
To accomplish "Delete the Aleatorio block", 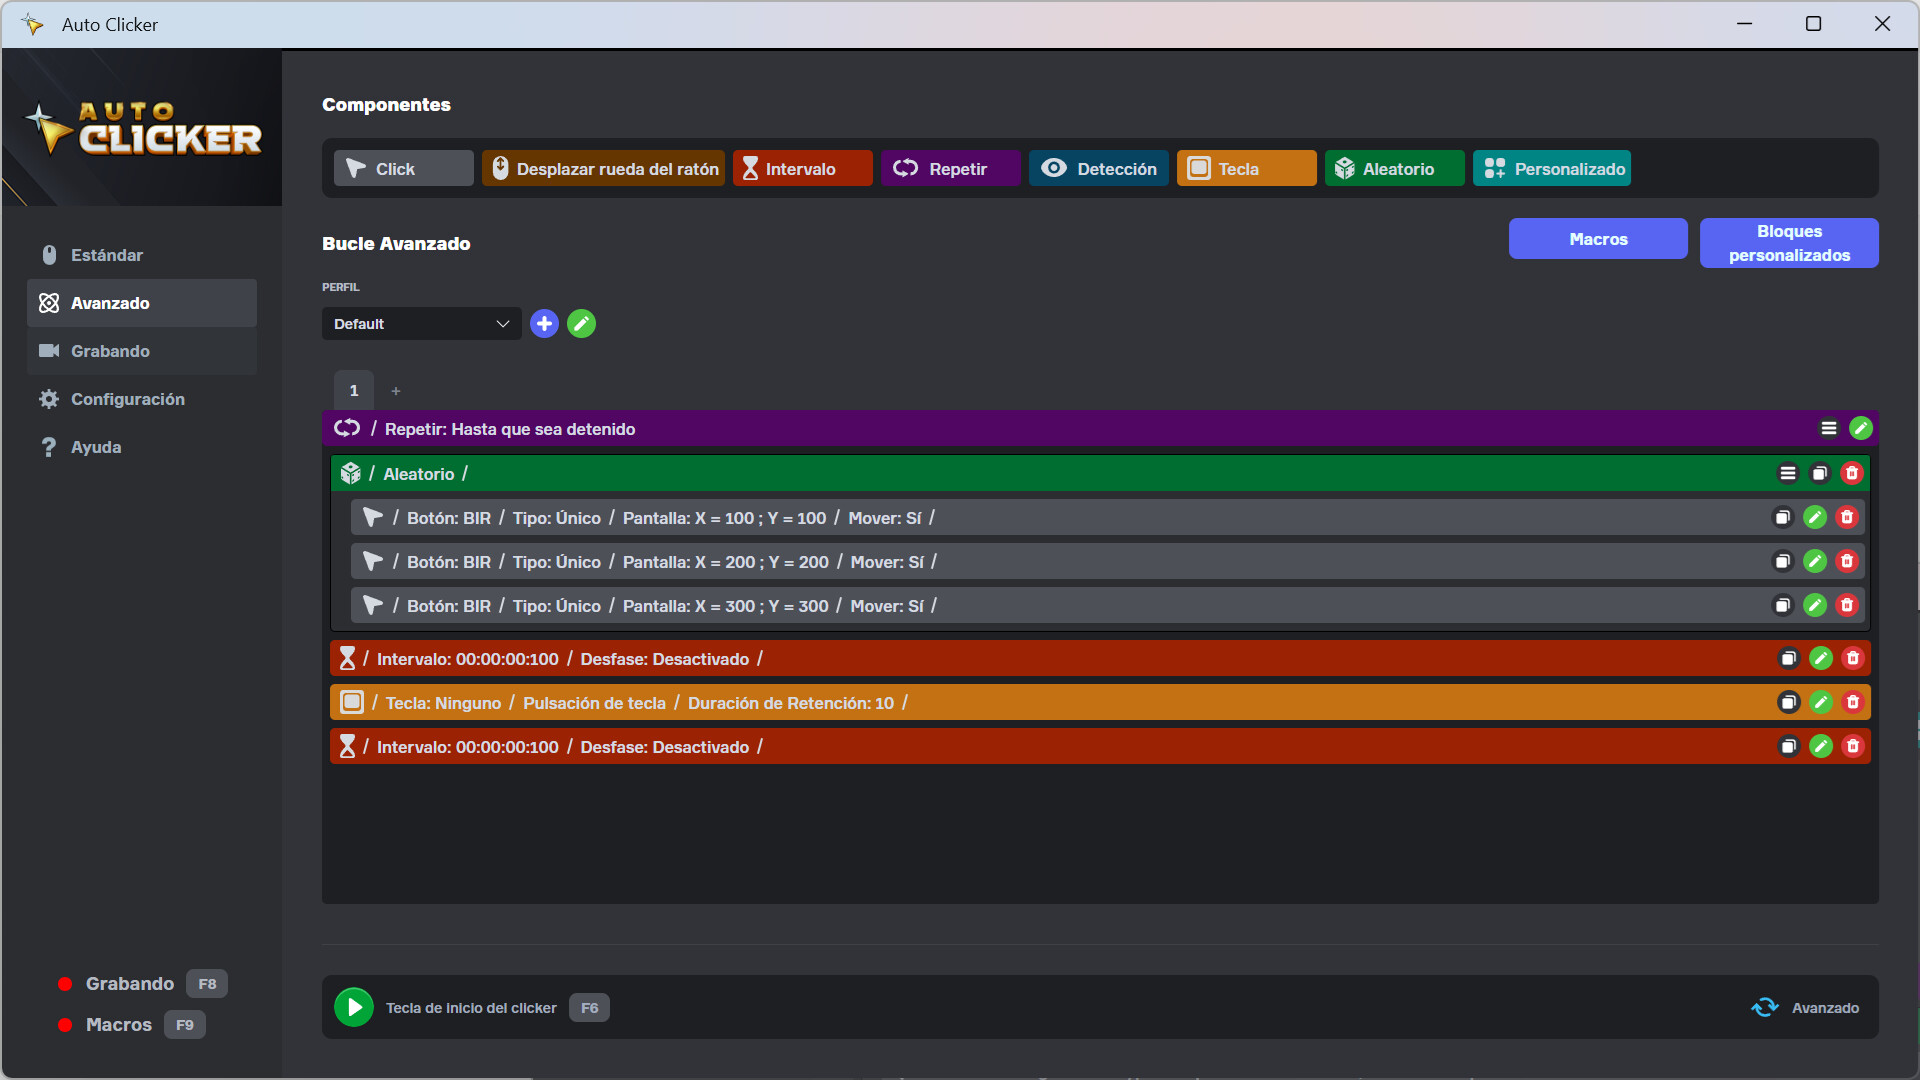I will coord(1852,474).
